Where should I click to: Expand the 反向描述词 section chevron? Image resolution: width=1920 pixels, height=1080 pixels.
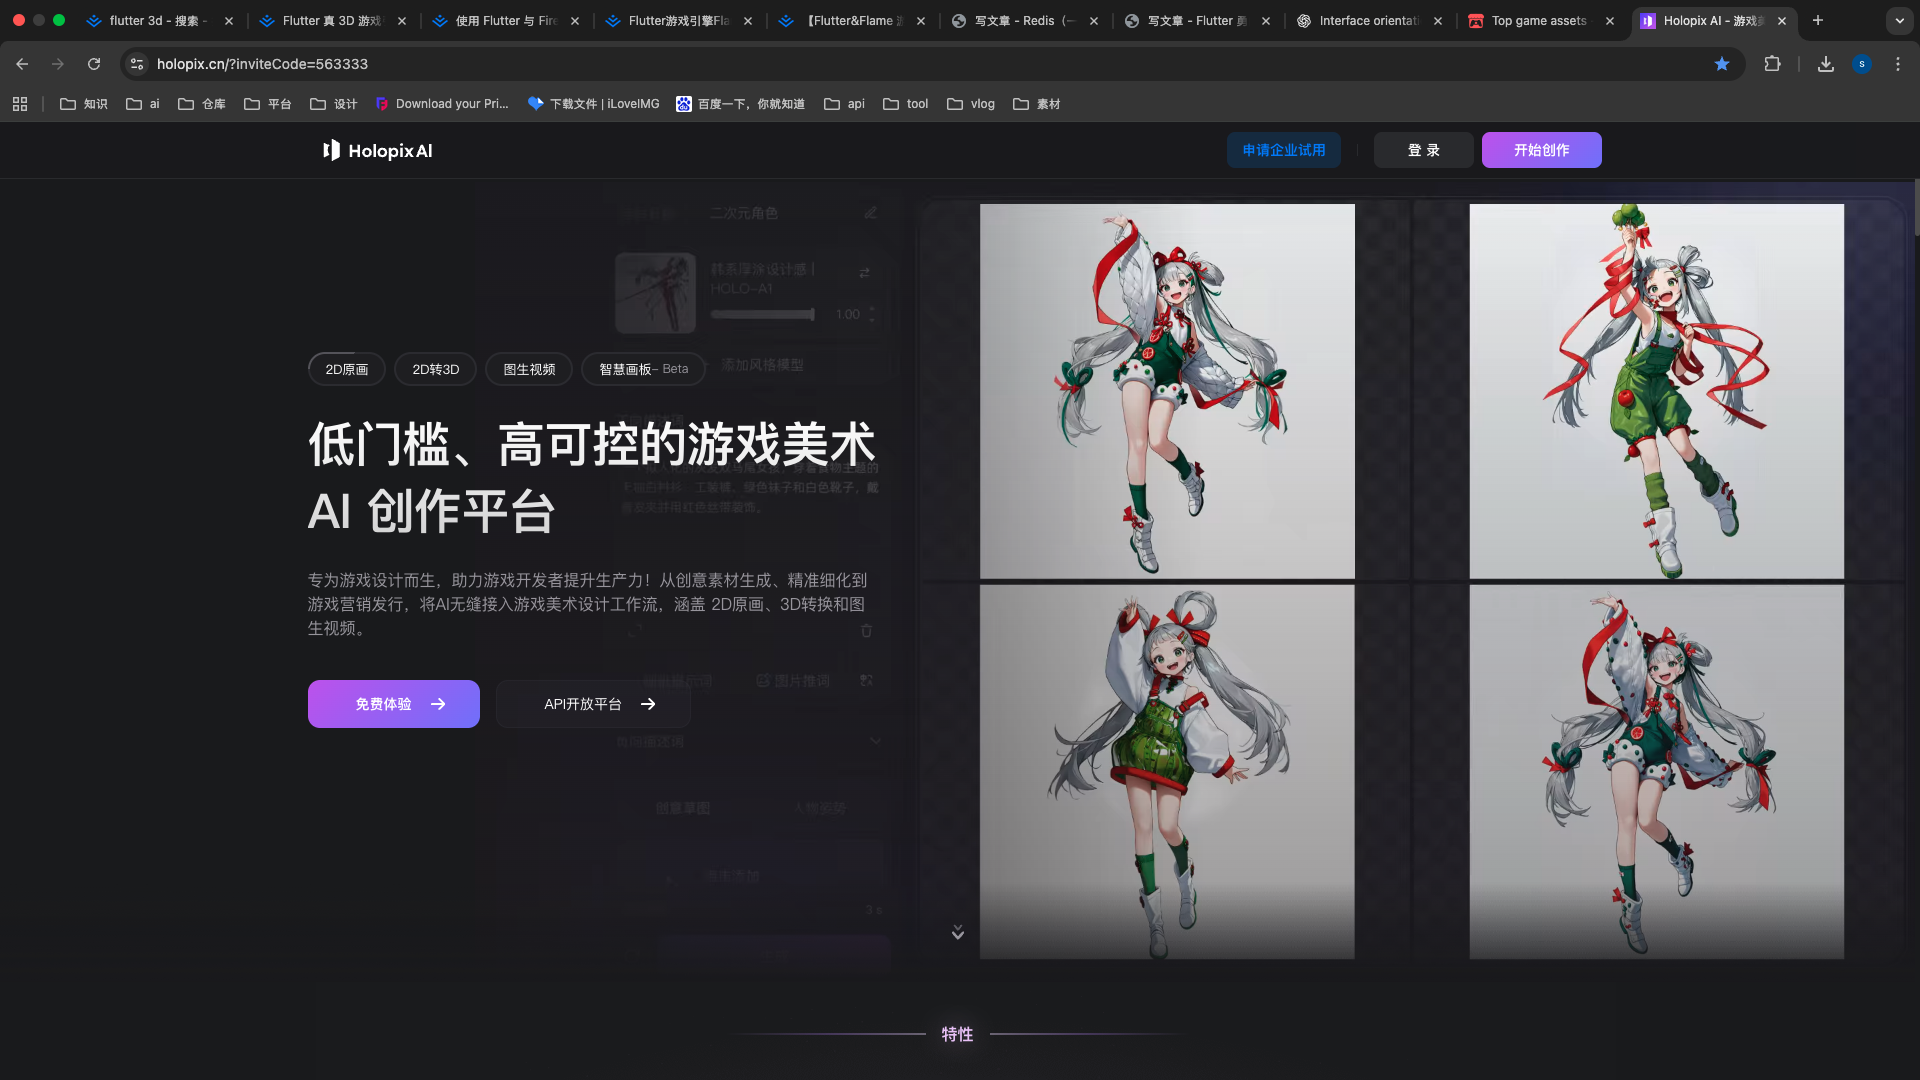pyautogui.click(x=875, y=741)
